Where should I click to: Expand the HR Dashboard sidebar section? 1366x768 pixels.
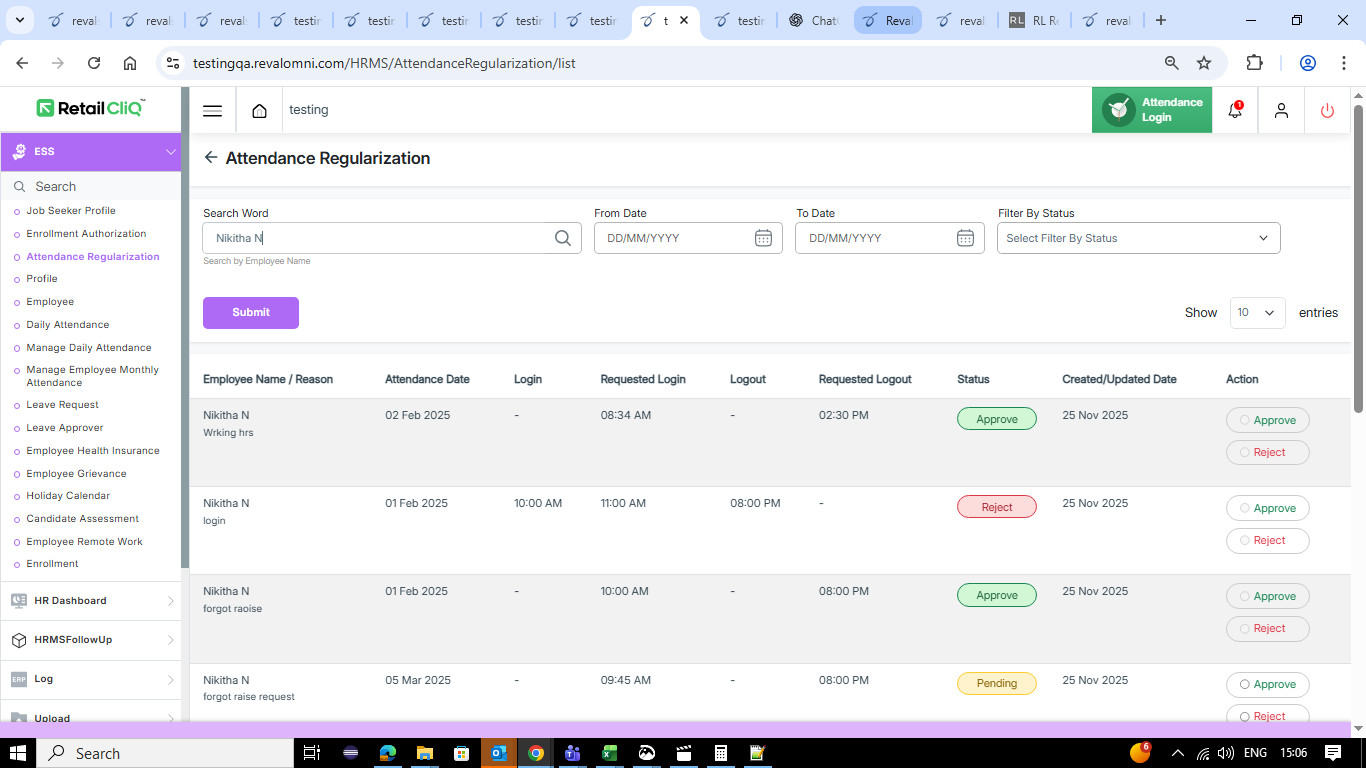(x=90, y=601)
